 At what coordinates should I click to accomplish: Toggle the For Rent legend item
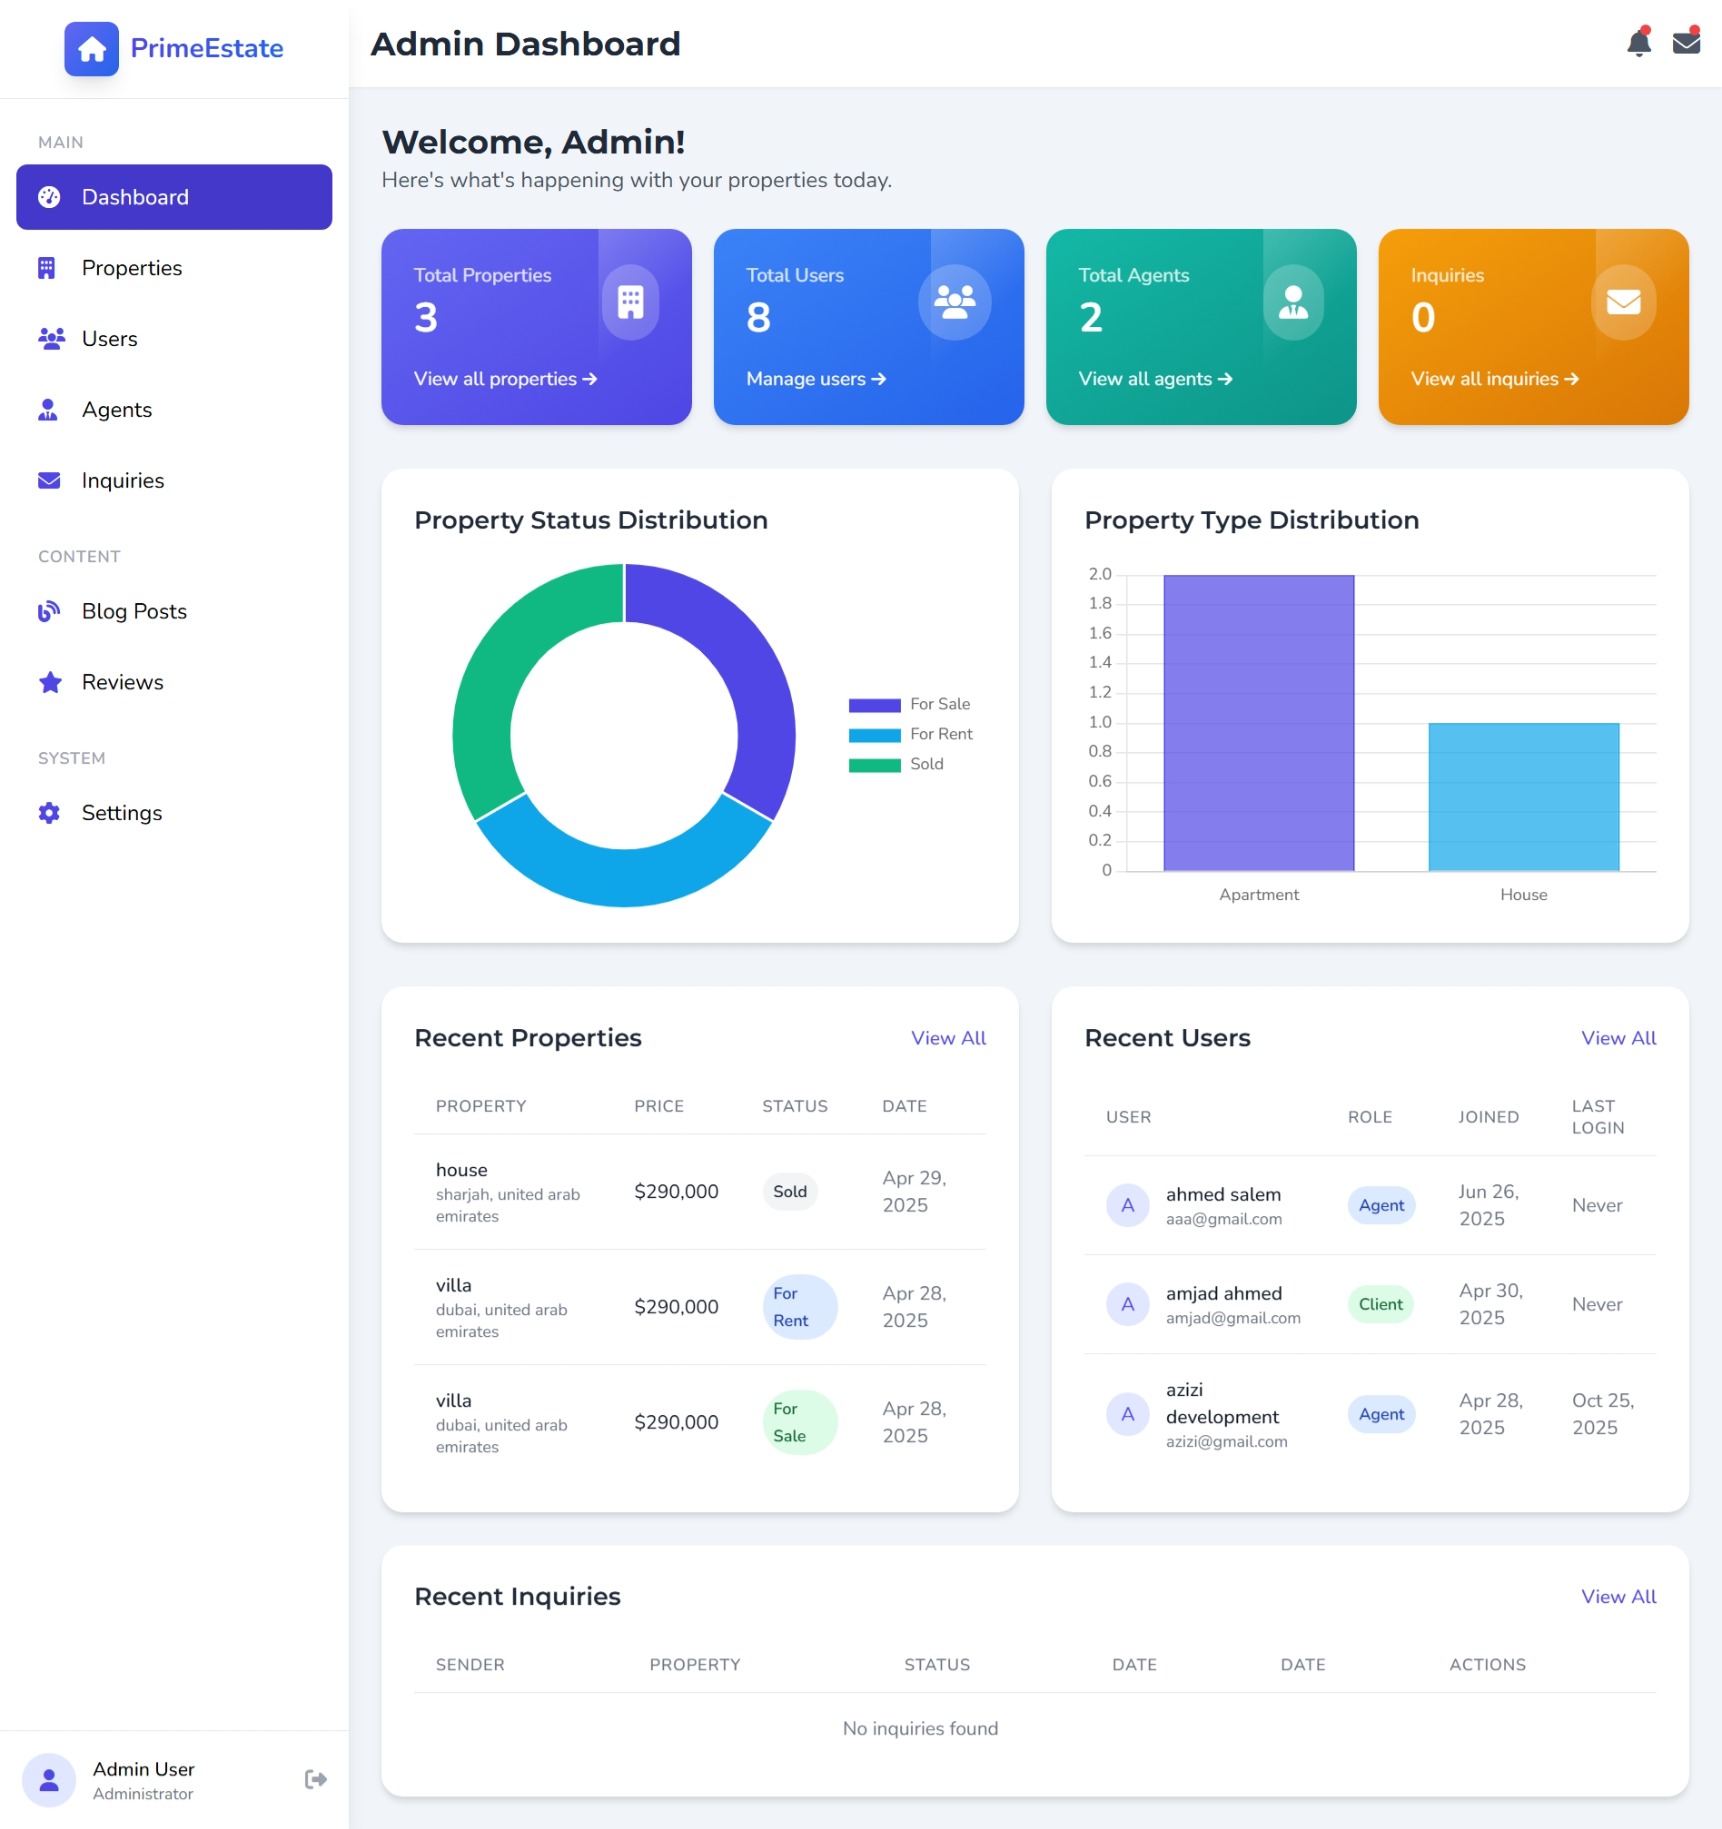(x=910, y=734)
